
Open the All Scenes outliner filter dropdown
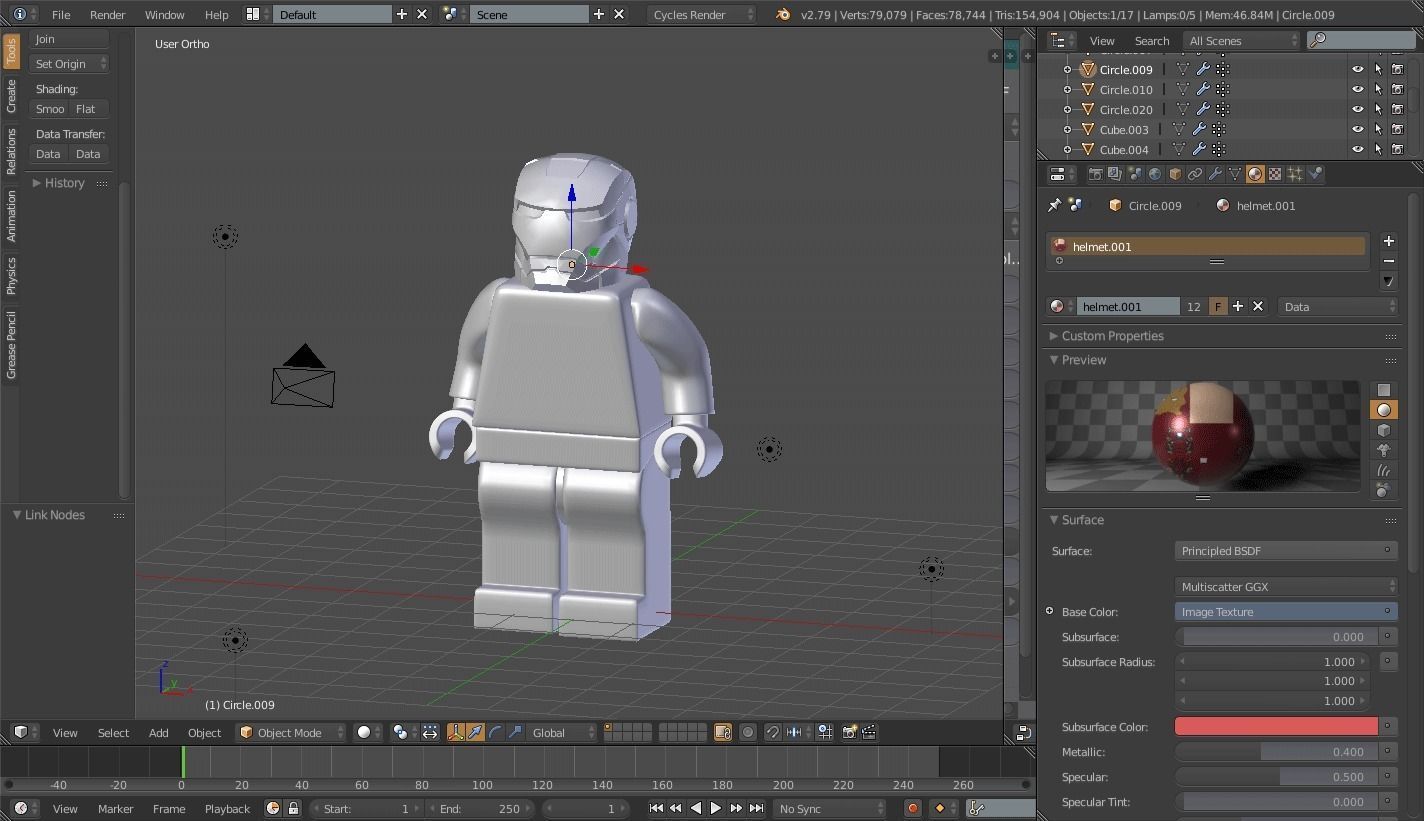pos(1240,41)
